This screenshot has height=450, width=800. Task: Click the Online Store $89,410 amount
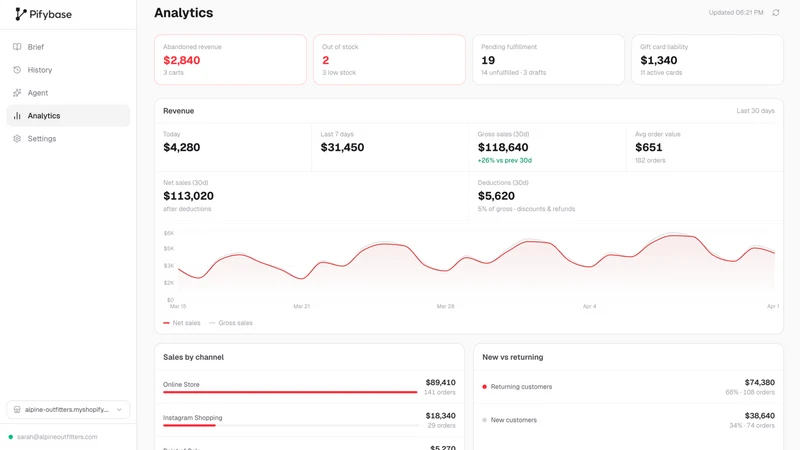(x=440, y=382)
